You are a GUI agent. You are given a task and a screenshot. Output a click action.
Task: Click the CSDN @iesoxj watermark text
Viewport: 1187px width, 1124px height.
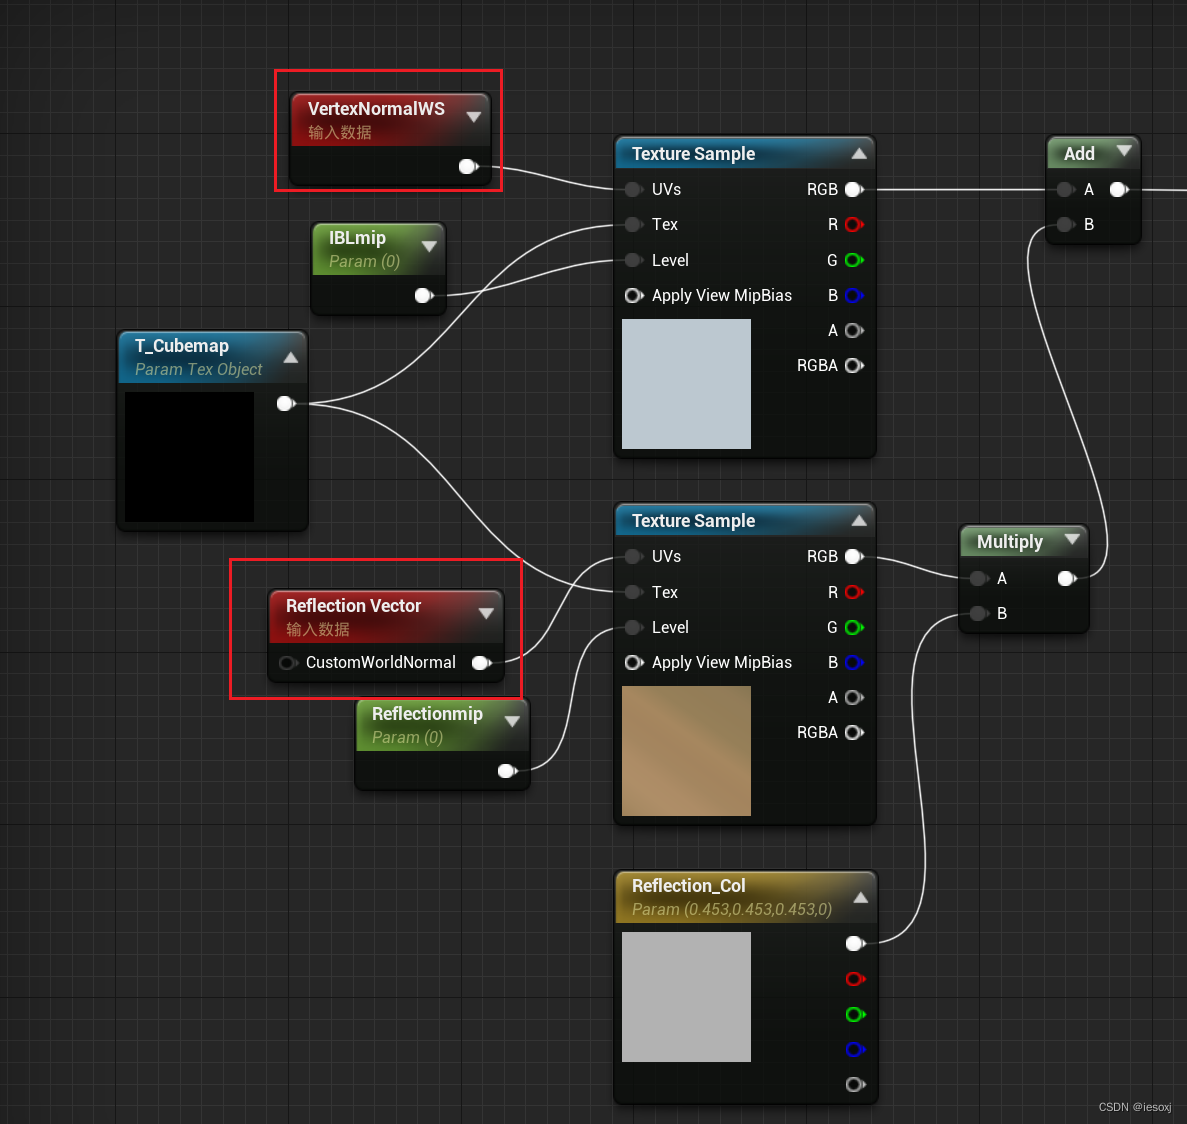coord(1135,1107)
